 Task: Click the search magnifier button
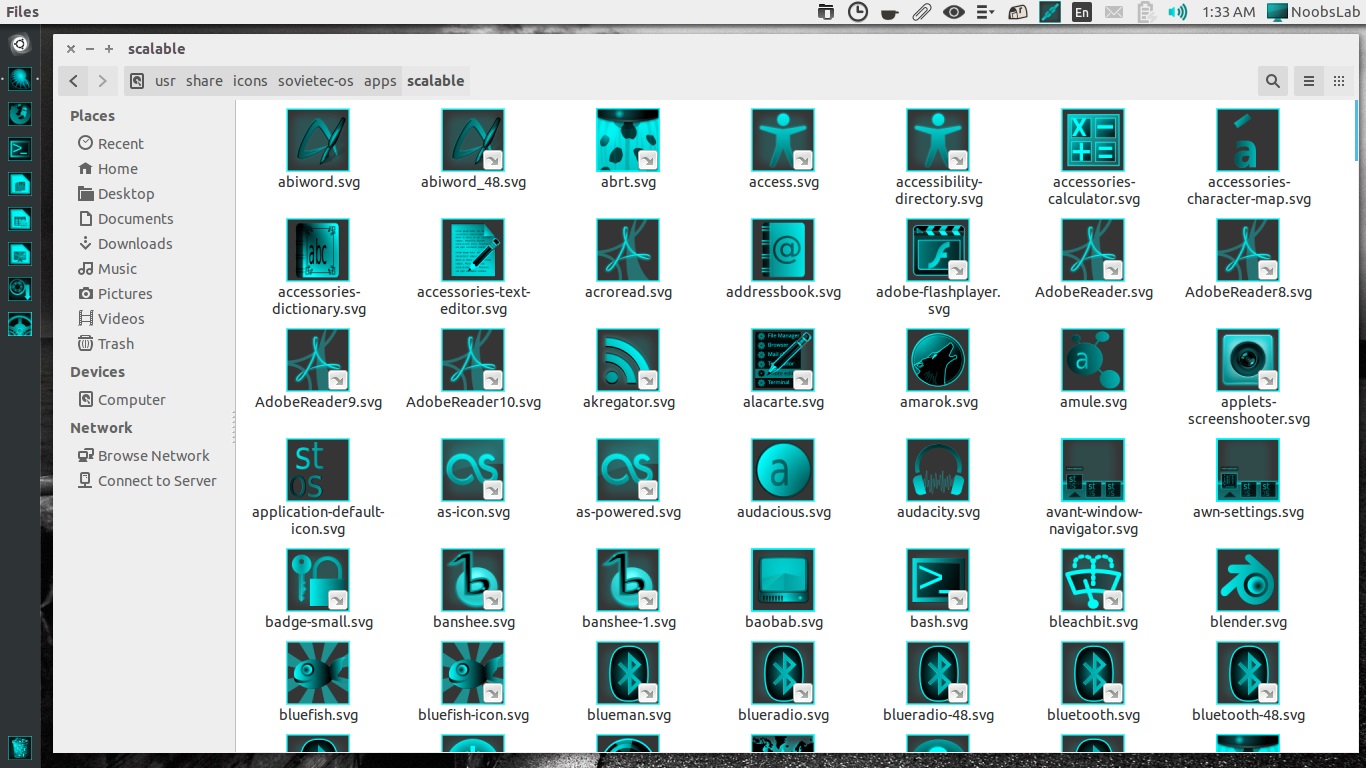click(1272, 81)
